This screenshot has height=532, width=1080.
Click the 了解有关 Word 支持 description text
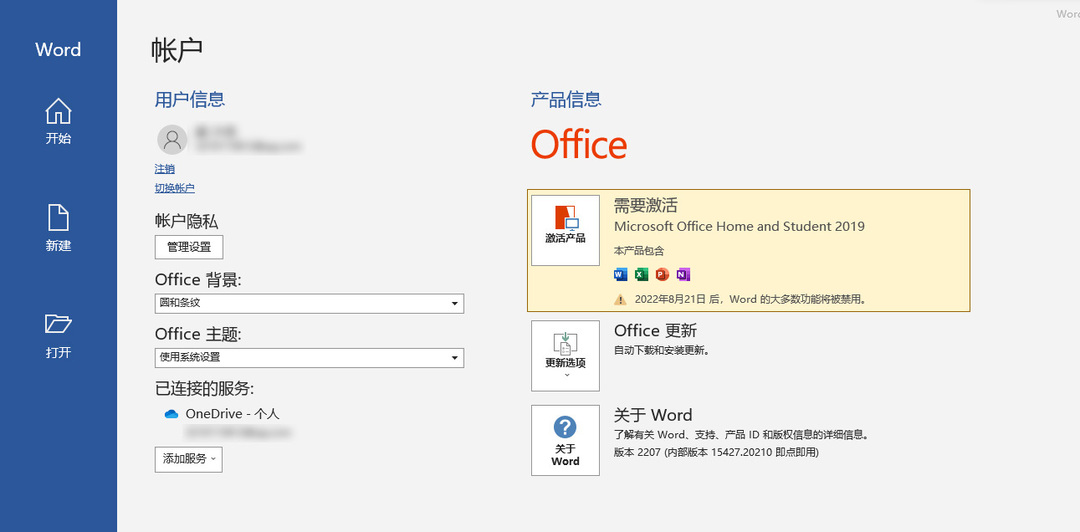(x=740, y=436)
